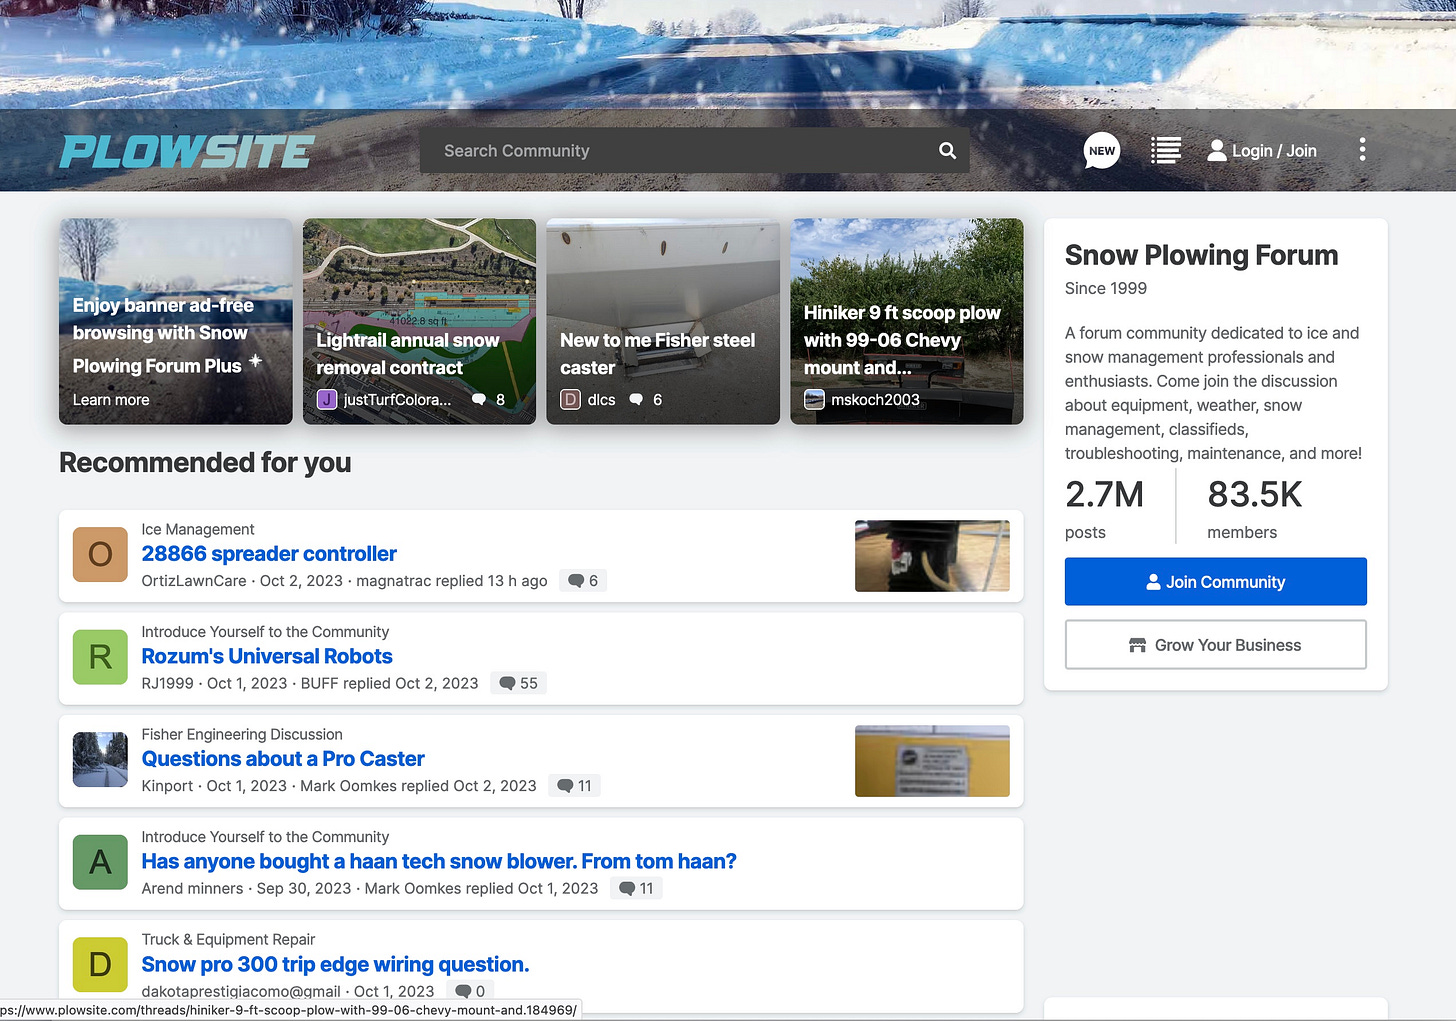This screenshot has width=1456, height=1021.
Task: Click Introduce Yourself label above Rozum's thread
Action: pos(265,632)
